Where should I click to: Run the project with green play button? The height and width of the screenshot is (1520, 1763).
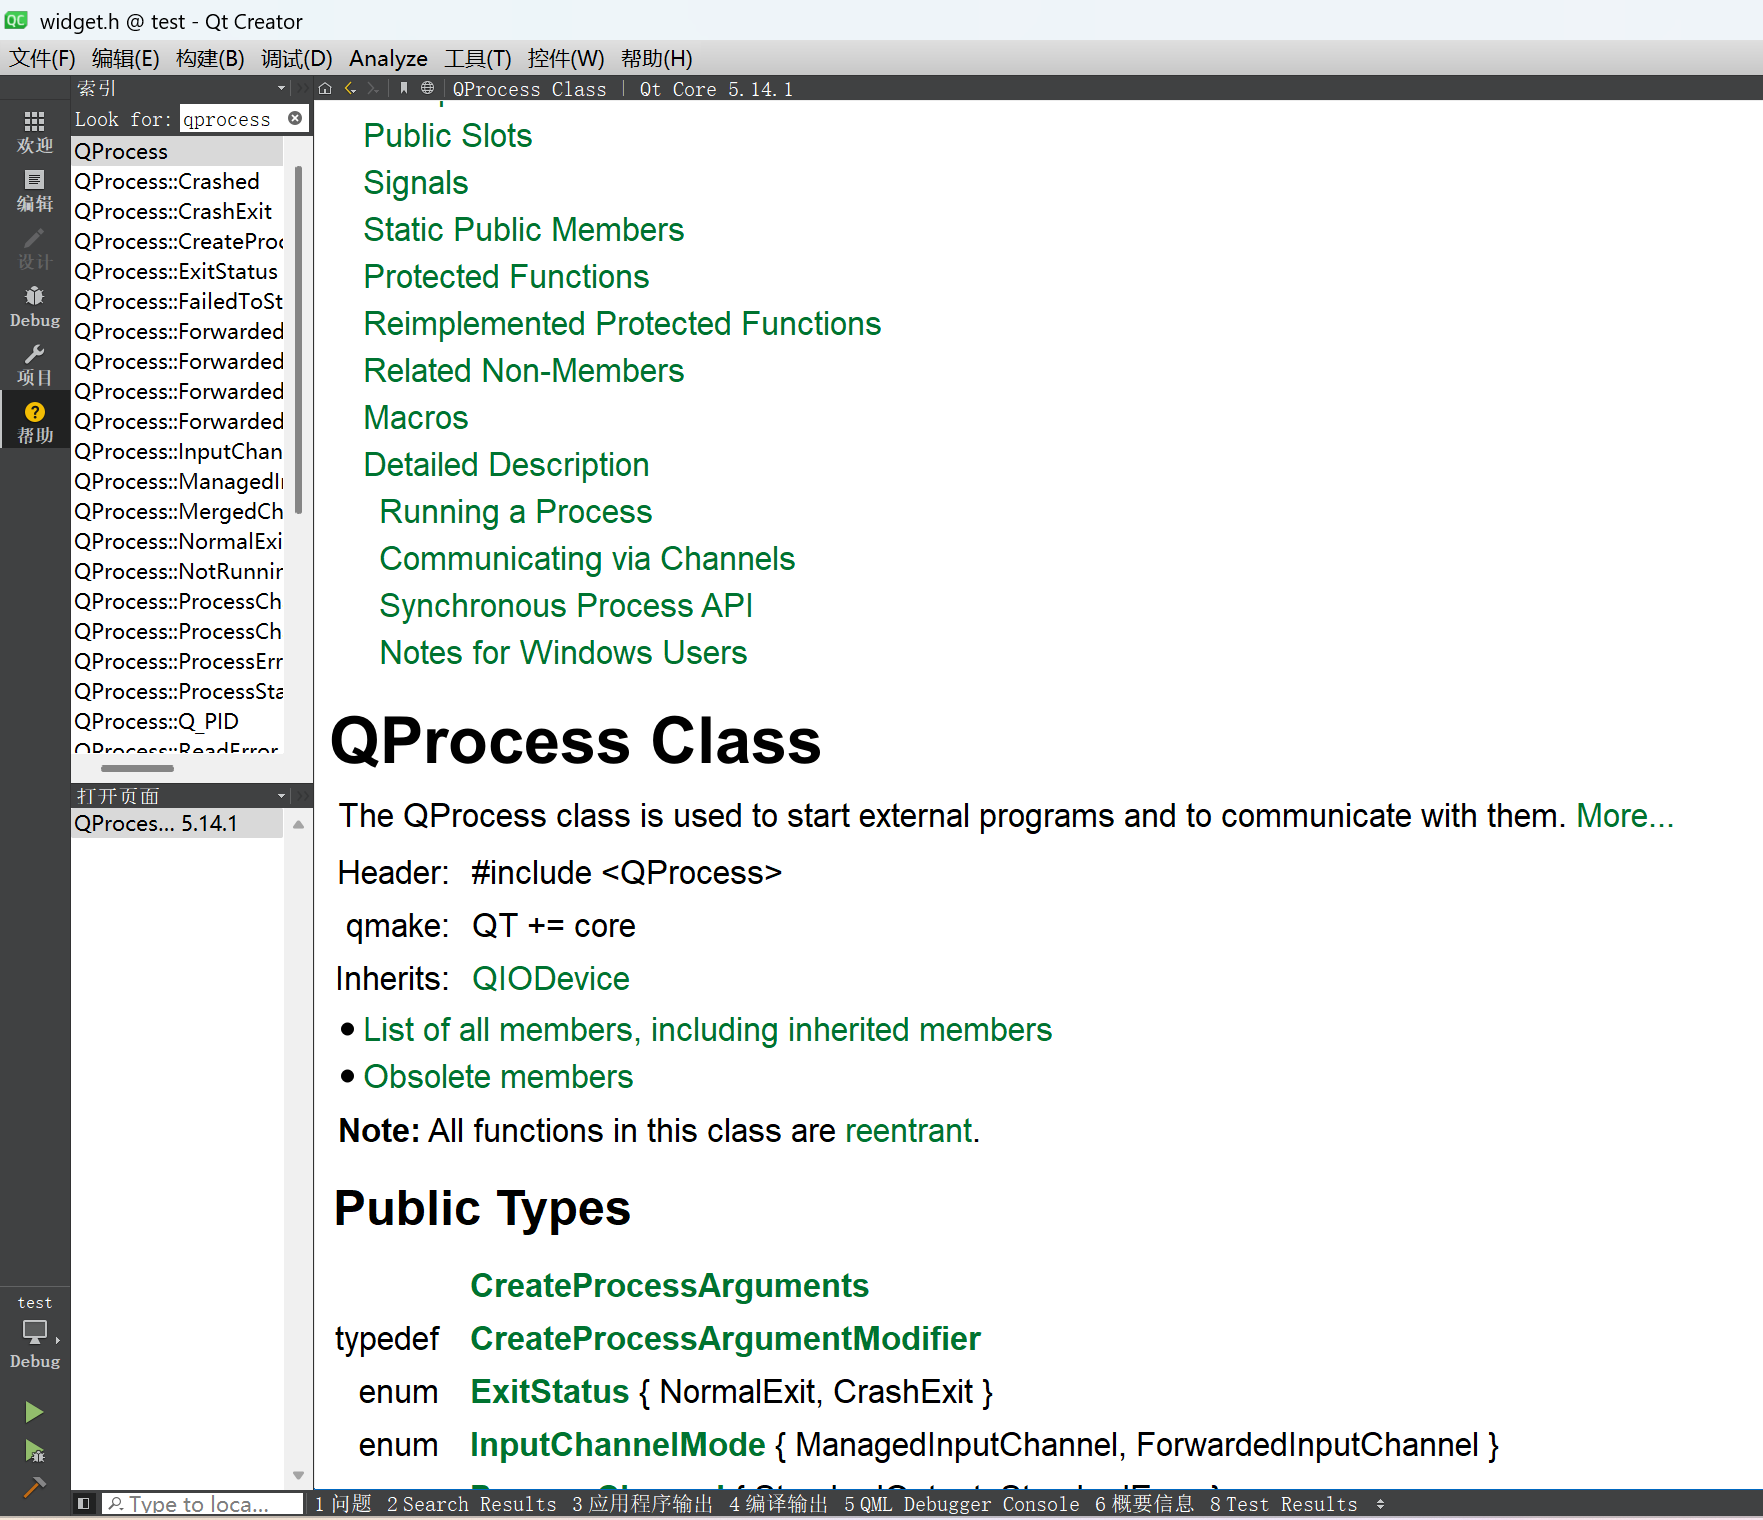click(x=34, y=1411)
